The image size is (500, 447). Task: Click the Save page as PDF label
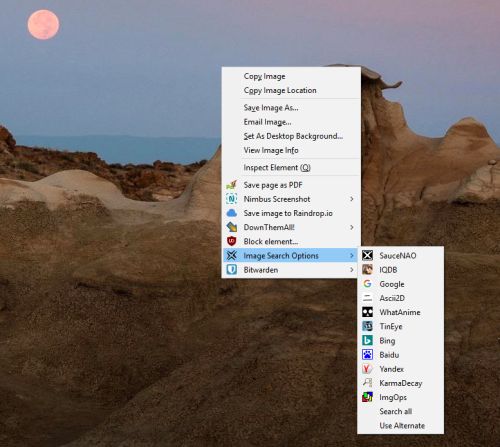pos(273,185)
